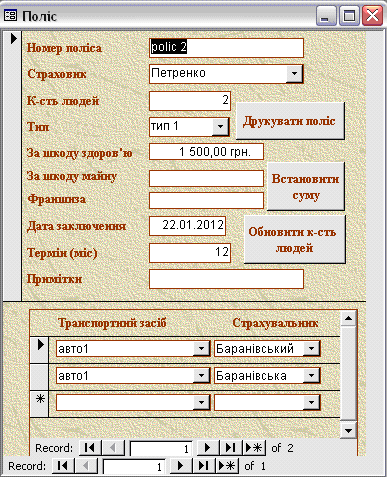Go to next record in subform navigator

(x=208, y=448)
